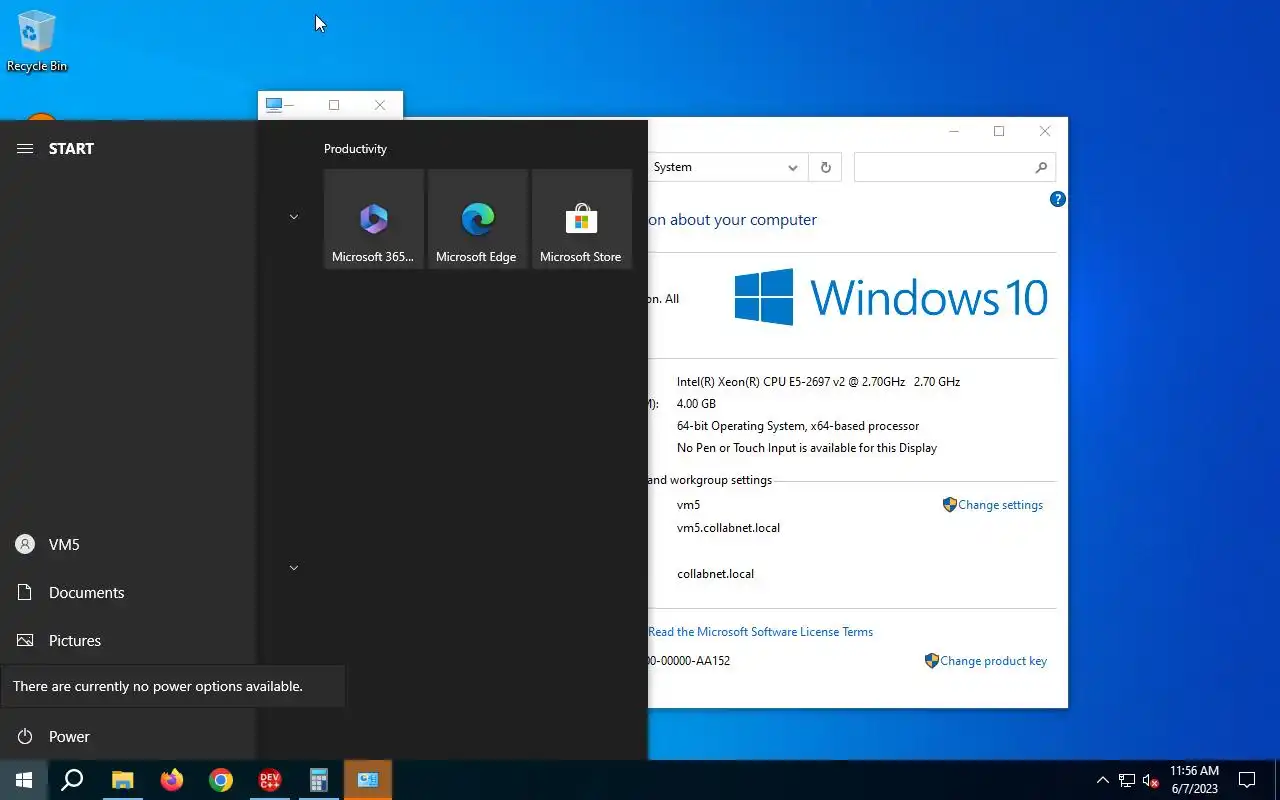Close the System window

point(1045,131)
